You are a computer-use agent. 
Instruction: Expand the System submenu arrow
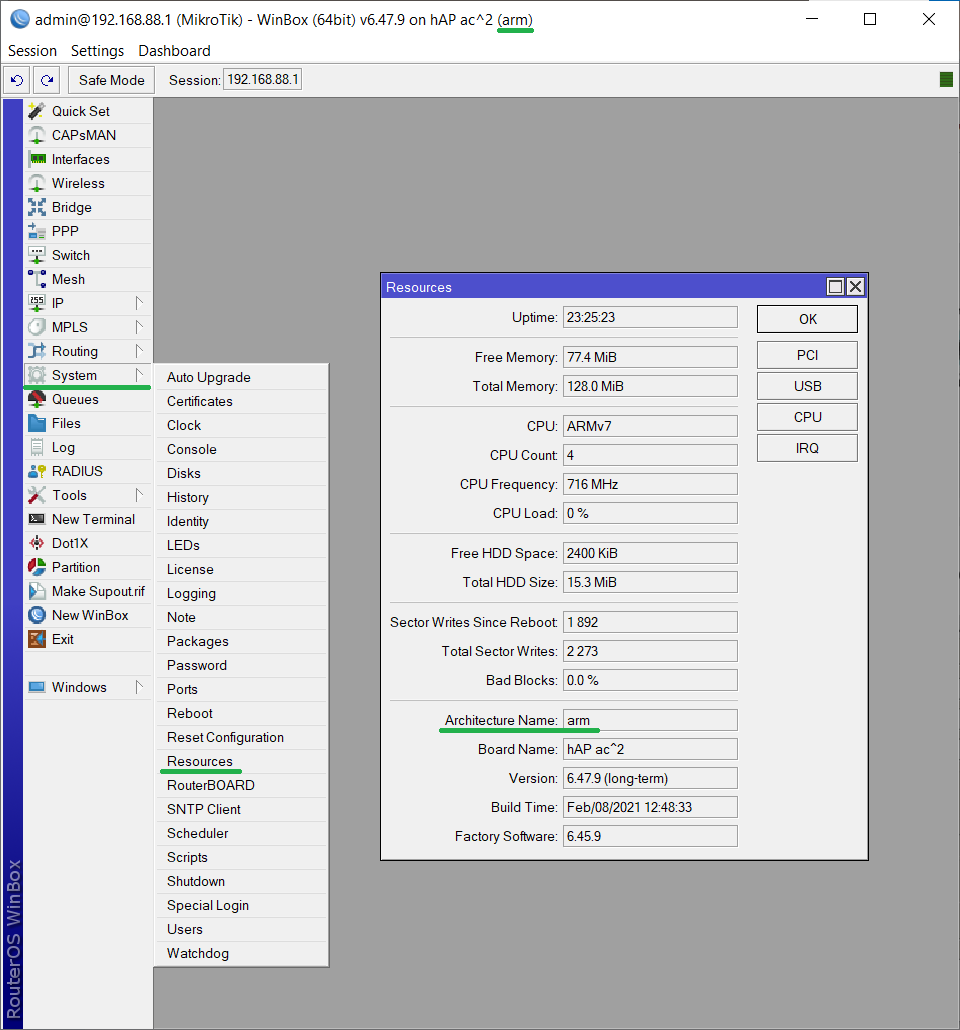tap(139, 375)
